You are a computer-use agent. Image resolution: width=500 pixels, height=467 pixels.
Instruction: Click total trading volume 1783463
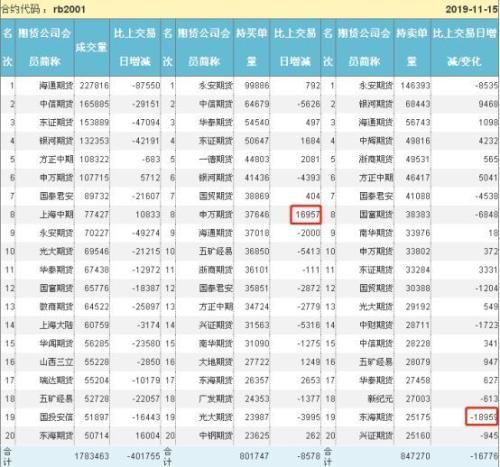[x=92, y=456]
